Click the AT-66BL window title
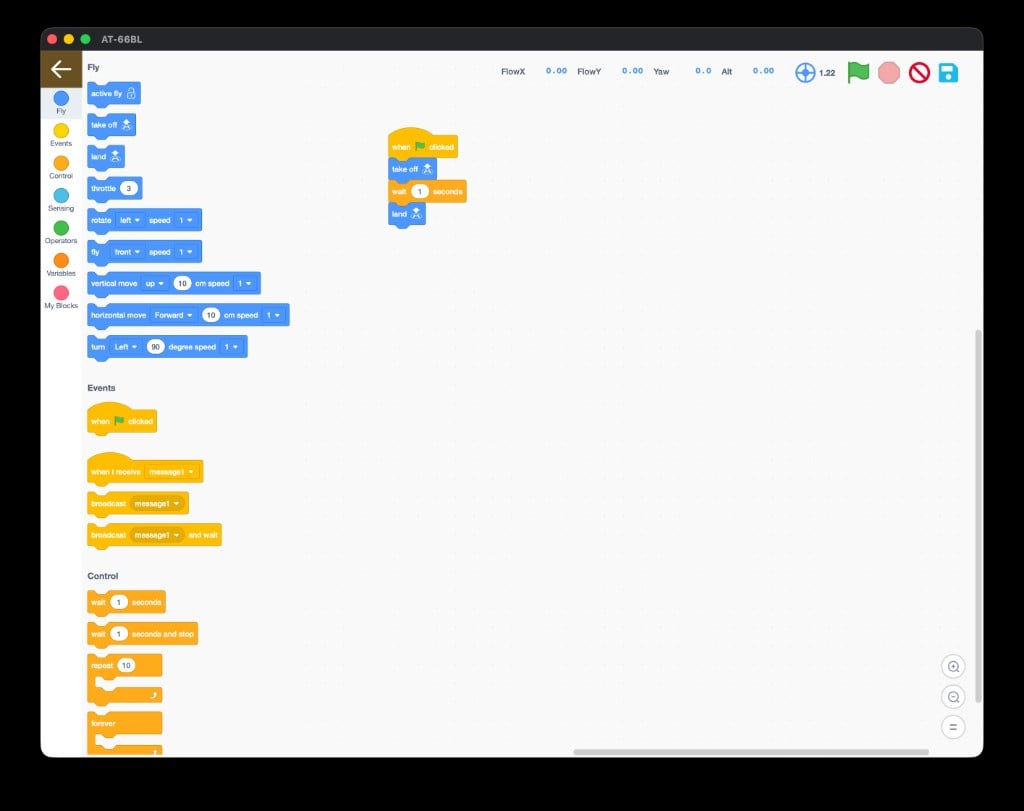The image size is (1024, 811). click(121, 39)
